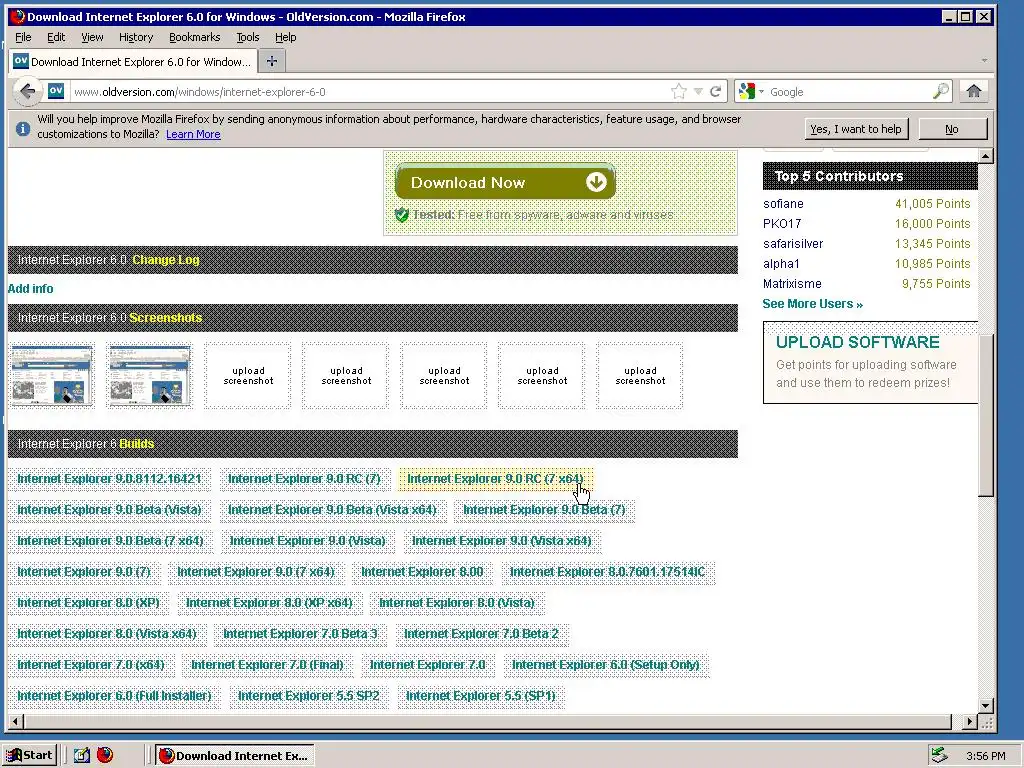Click the info icon in notification bar
1024x768 pixels.
click(23, 129)
